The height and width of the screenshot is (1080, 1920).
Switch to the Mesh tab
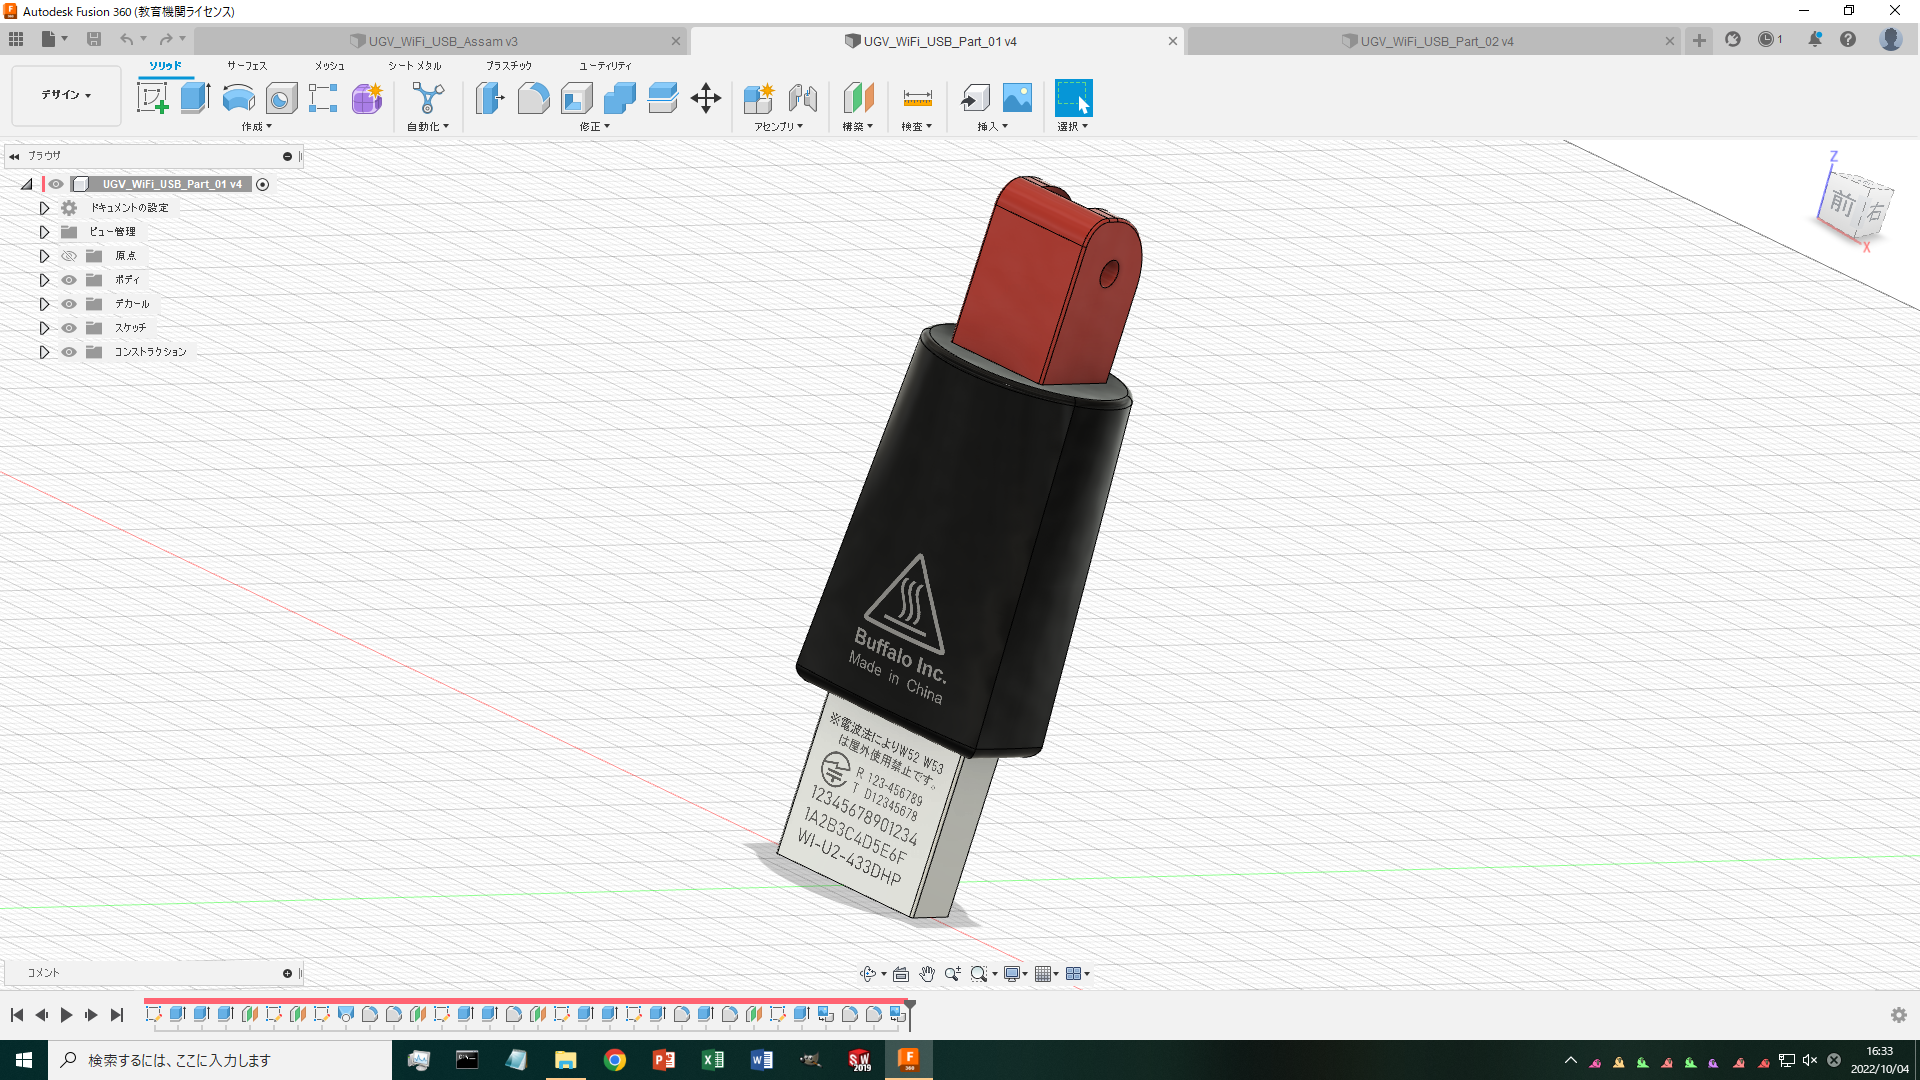330,66
